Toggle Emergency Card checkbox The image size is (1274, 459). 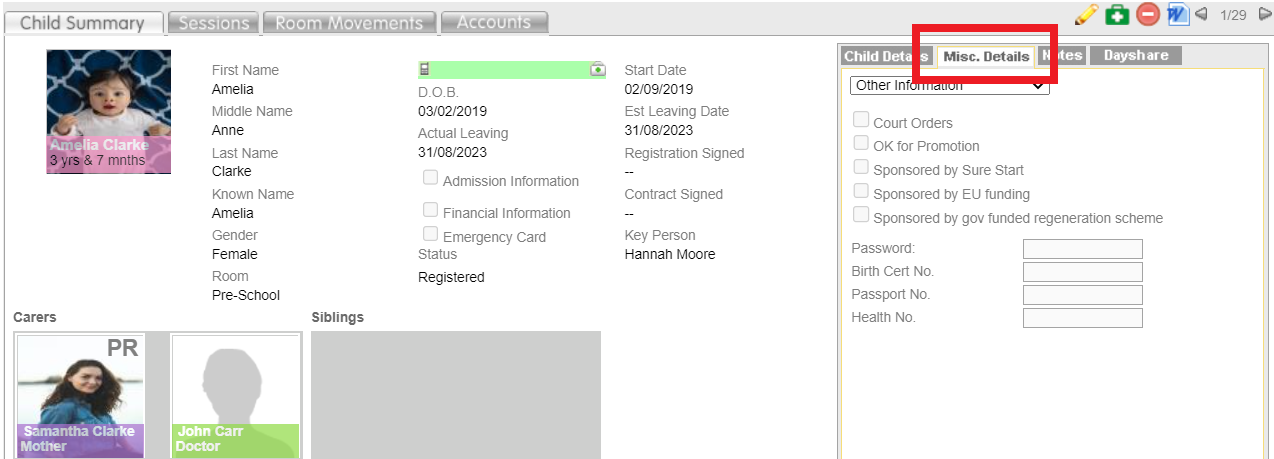[430, 234]
